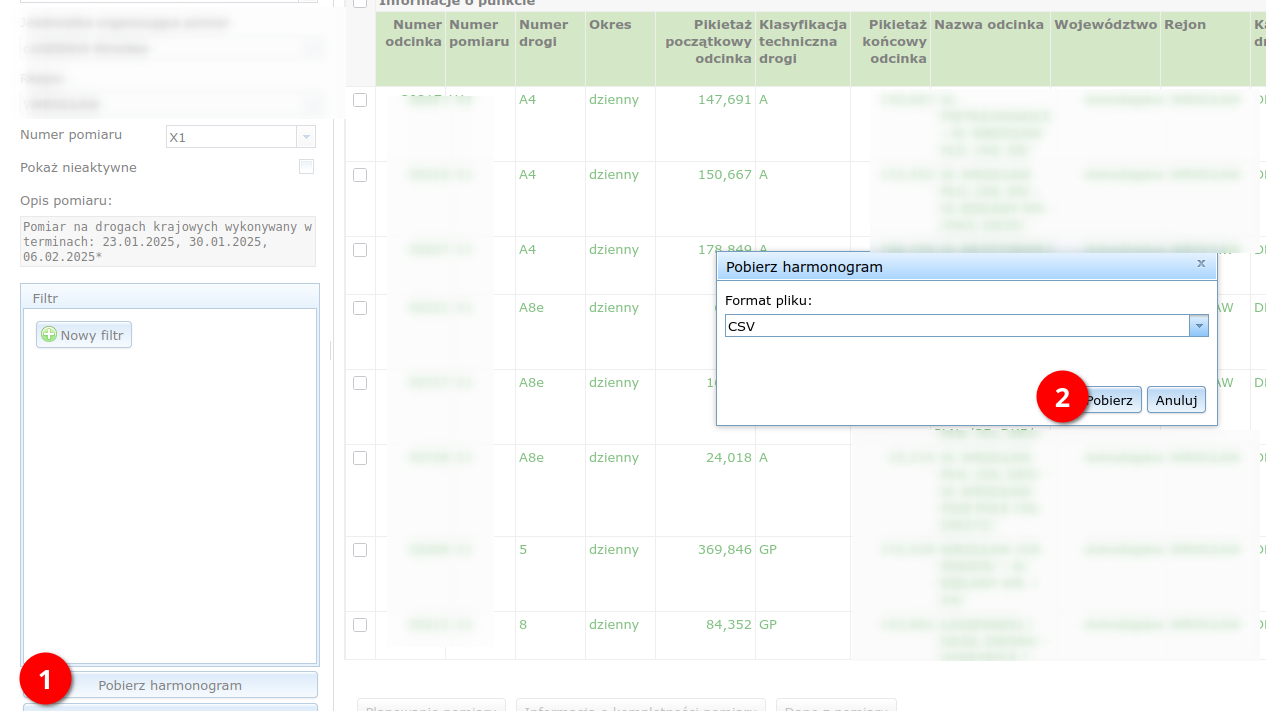Click the Okres column header
The height and width of the screenshot is (711, 1266).
(620, 49)
